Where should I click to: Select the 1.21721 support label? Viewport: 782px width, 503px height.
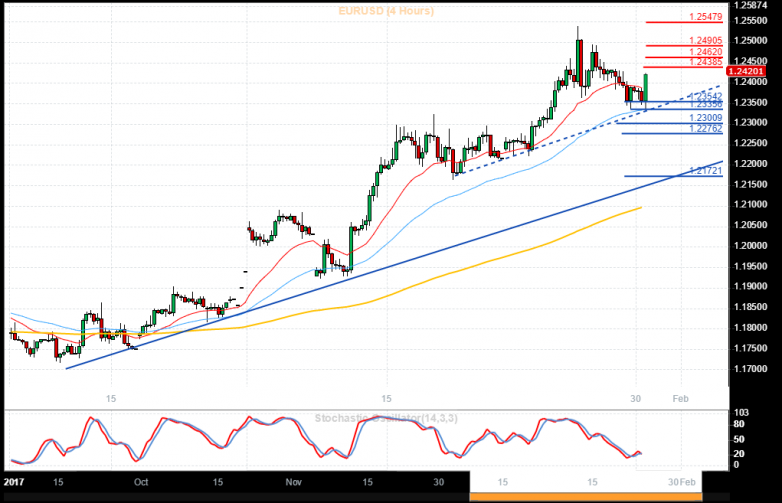[706, 171]
